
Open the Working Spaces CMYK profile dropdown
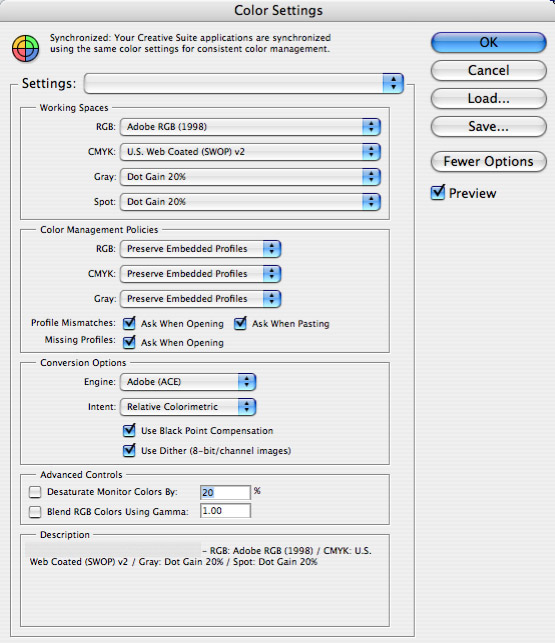250,152
